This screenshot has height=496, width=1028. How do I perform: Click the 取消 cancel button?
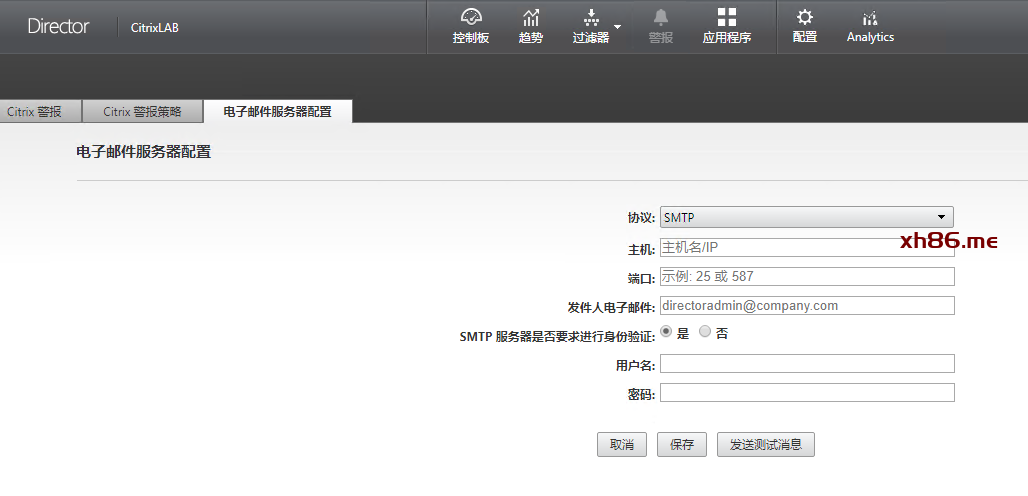click(x=621, y=445)
